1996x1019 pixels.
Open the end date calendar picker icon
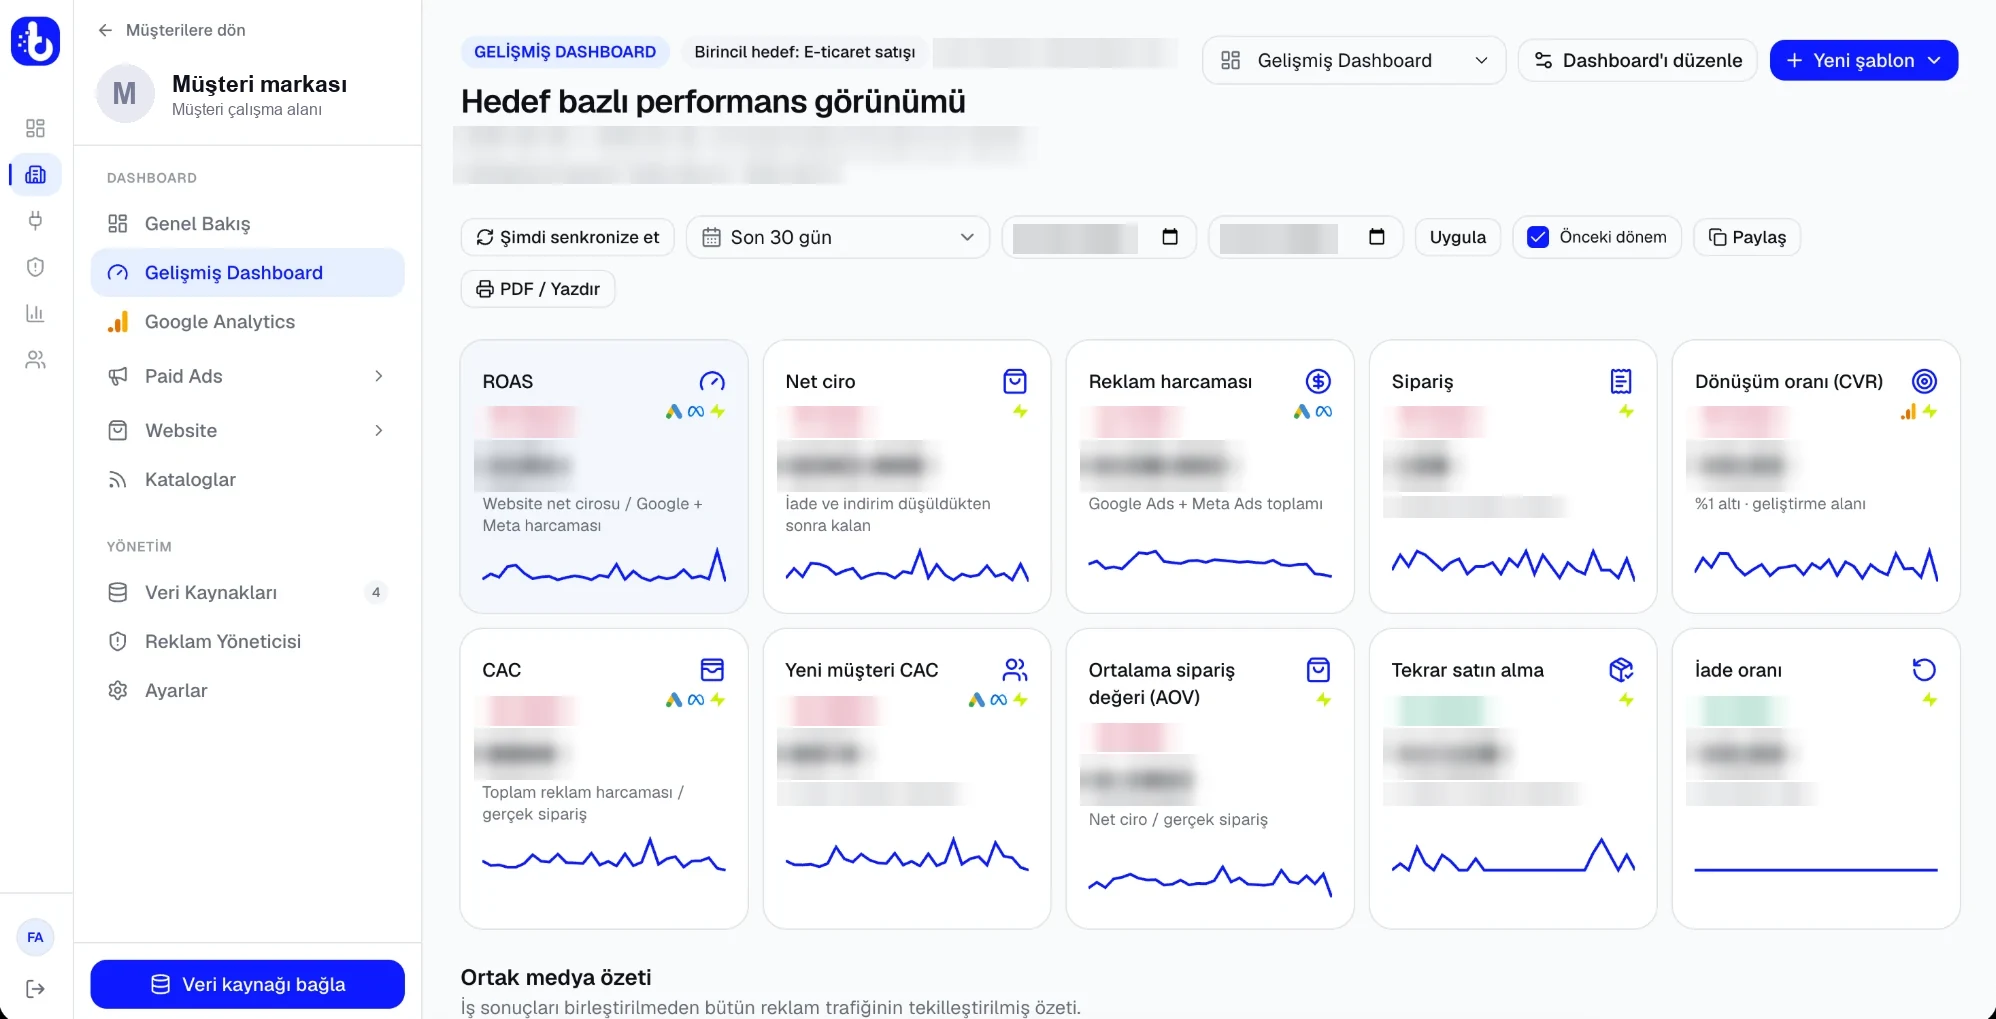coord(1377,237)
